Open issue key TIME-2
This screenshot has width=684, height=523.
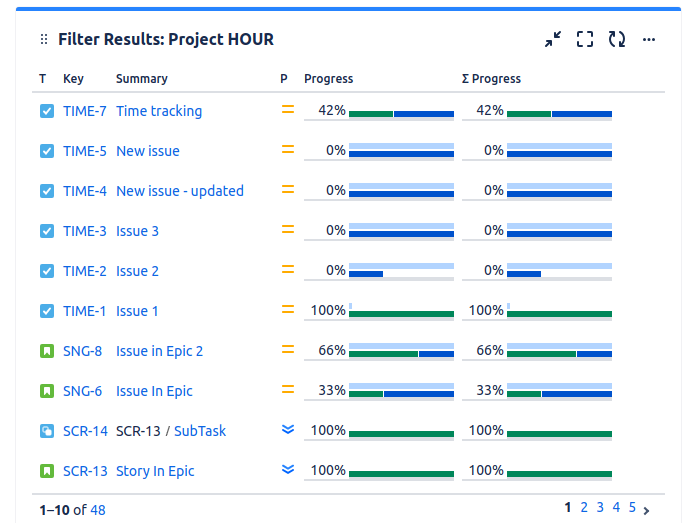(85, 271)
